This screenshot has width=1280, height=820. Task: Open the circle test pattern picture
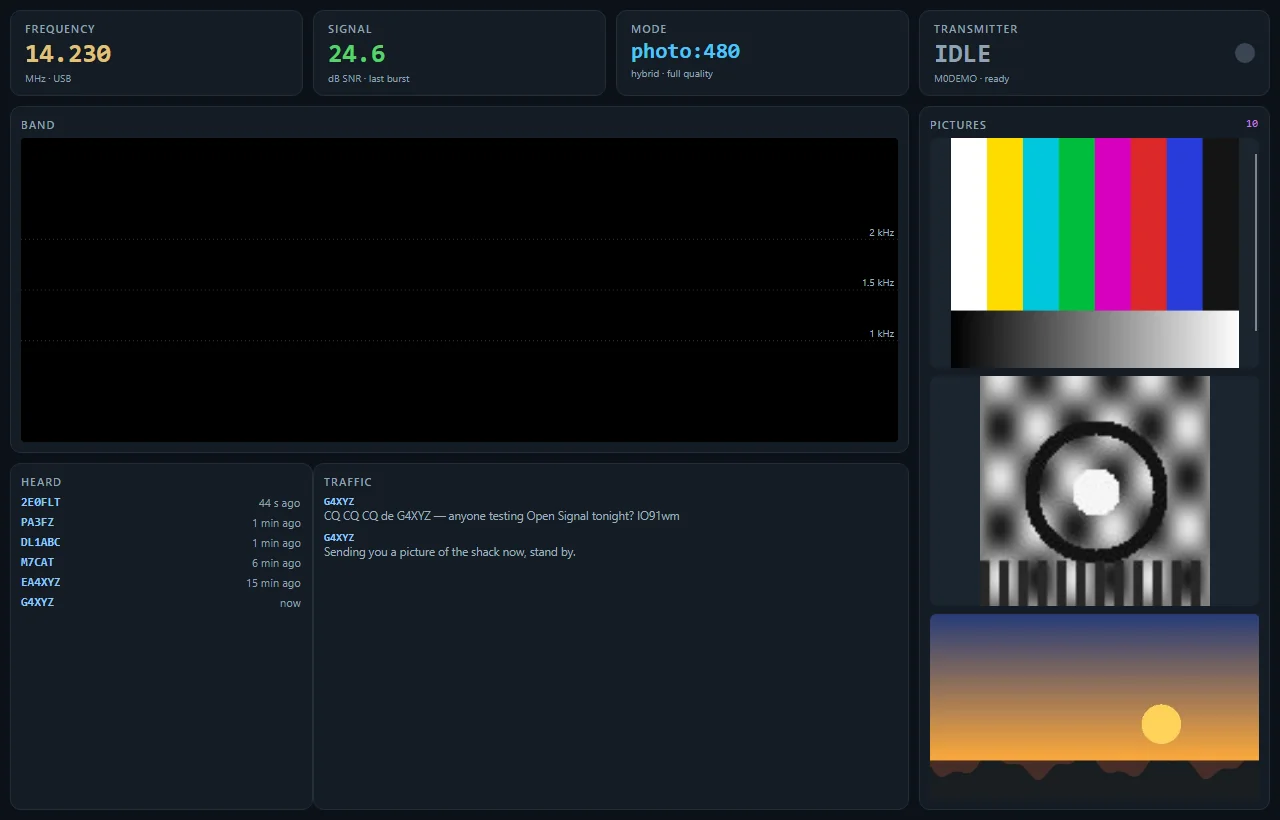click(x=1094, y=491)
